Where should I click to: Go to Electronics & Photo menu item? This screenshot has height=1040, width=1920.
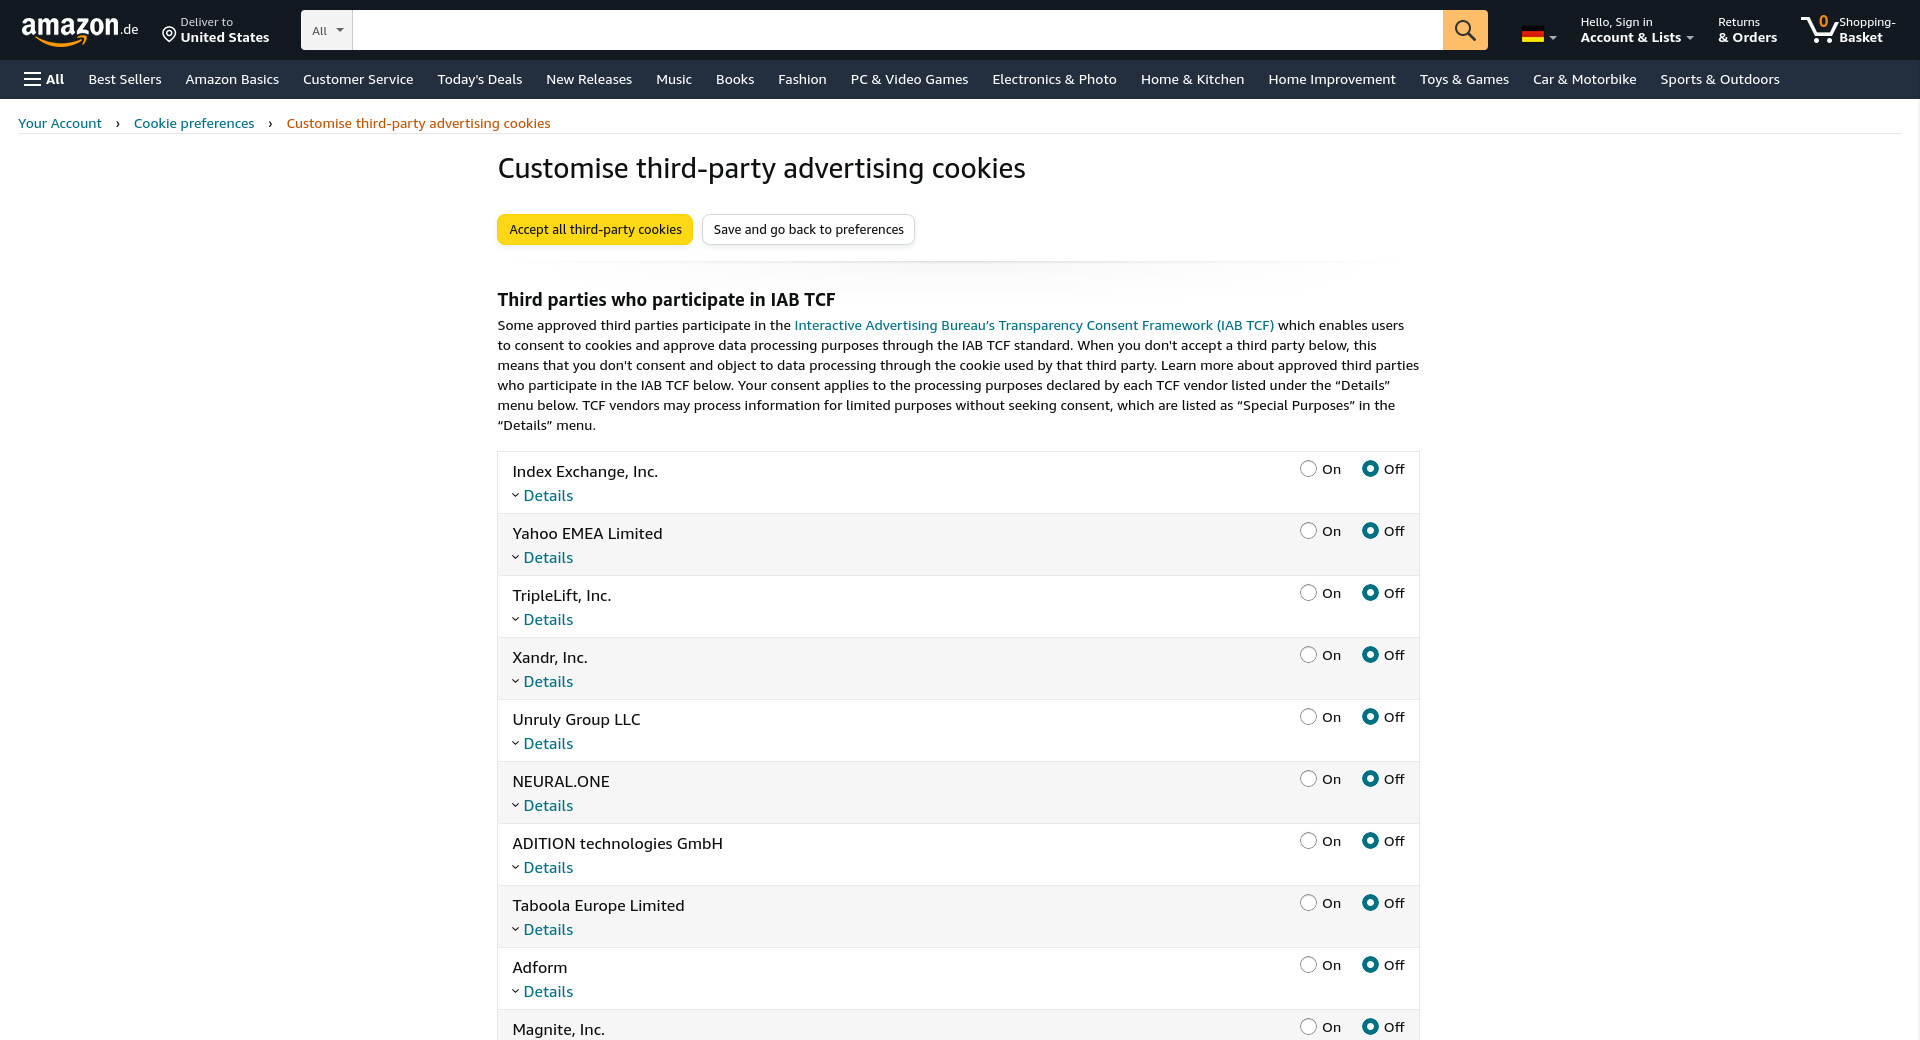pos(1054,79)
